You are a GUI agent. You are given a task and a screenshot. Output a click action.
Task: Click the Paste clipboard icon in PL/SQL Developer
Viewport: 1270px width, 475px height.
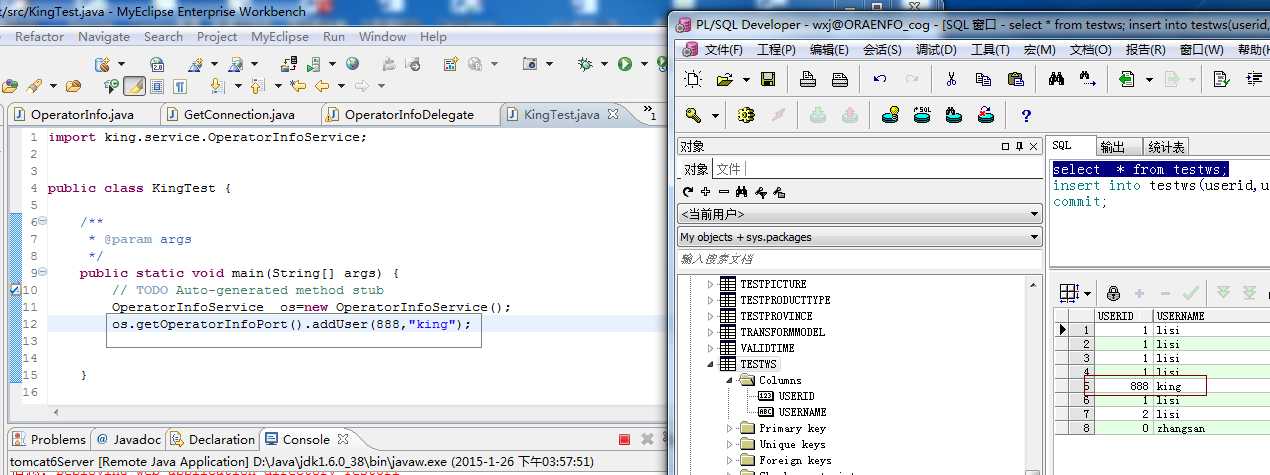click(1016, 80)
